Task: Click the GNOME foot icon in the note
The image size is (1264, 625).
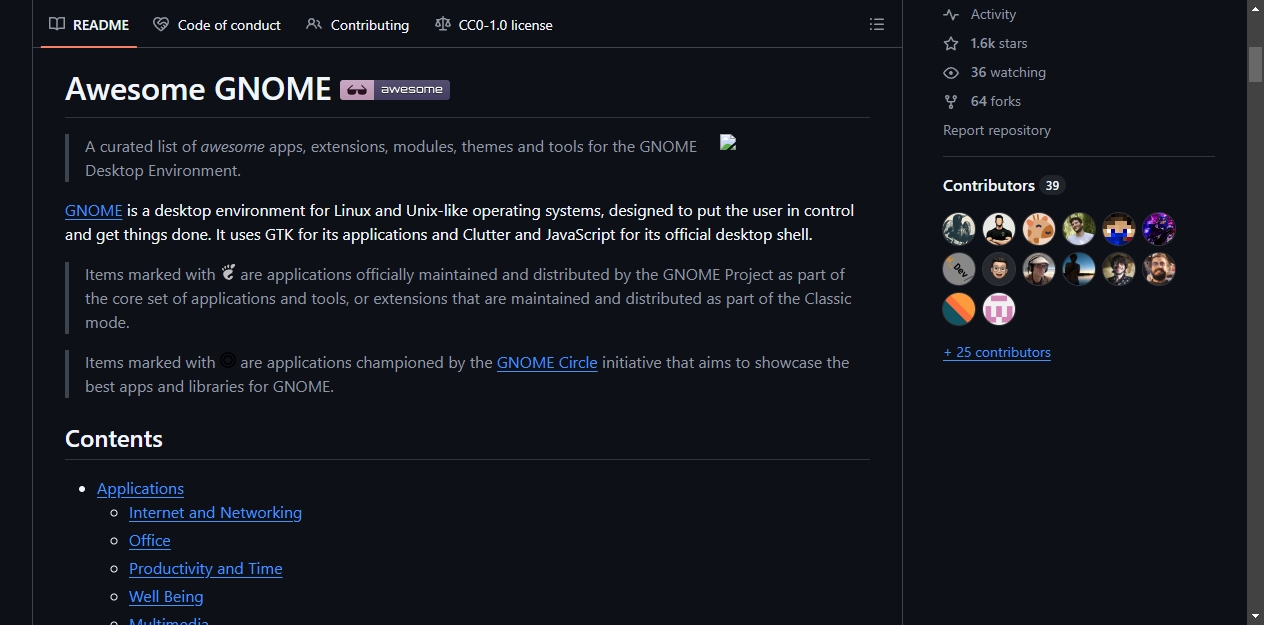Action: 228,272
